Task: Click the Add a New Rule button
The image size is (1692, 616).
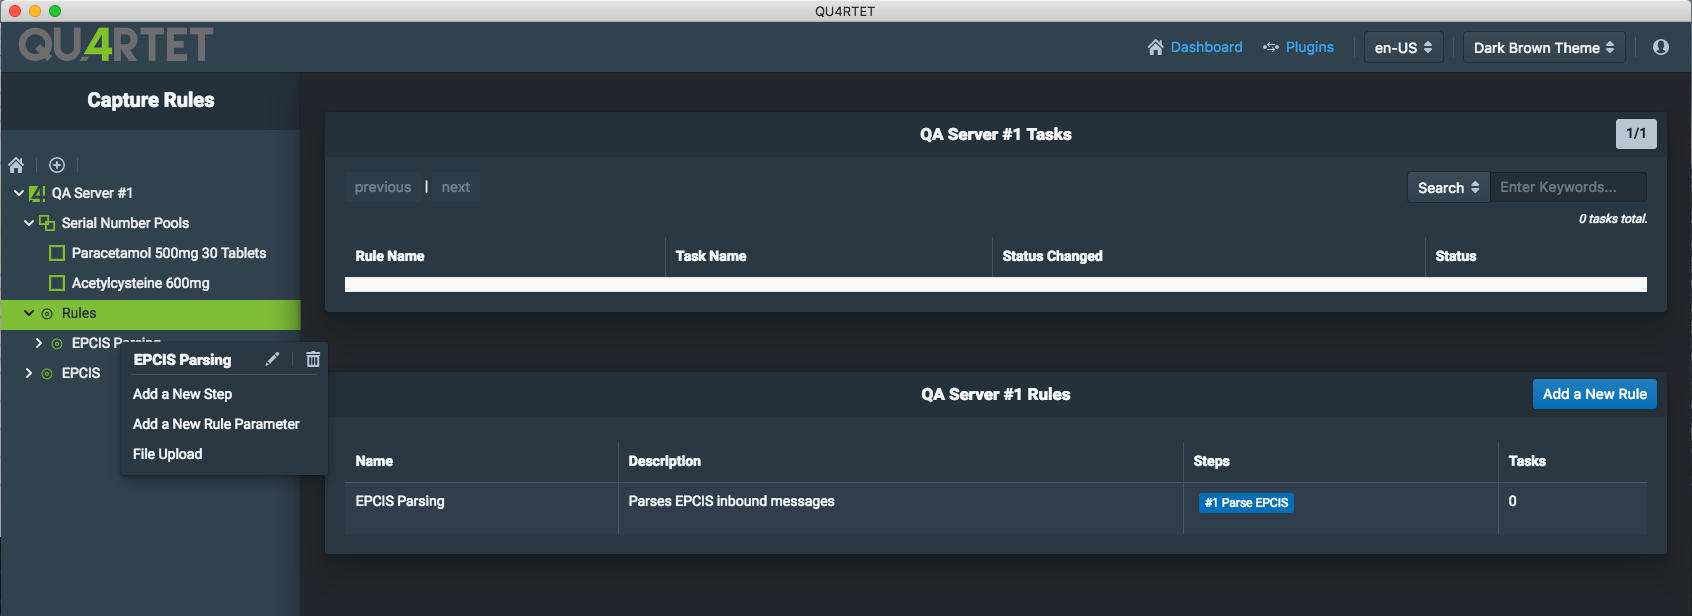Action: 1595,394
